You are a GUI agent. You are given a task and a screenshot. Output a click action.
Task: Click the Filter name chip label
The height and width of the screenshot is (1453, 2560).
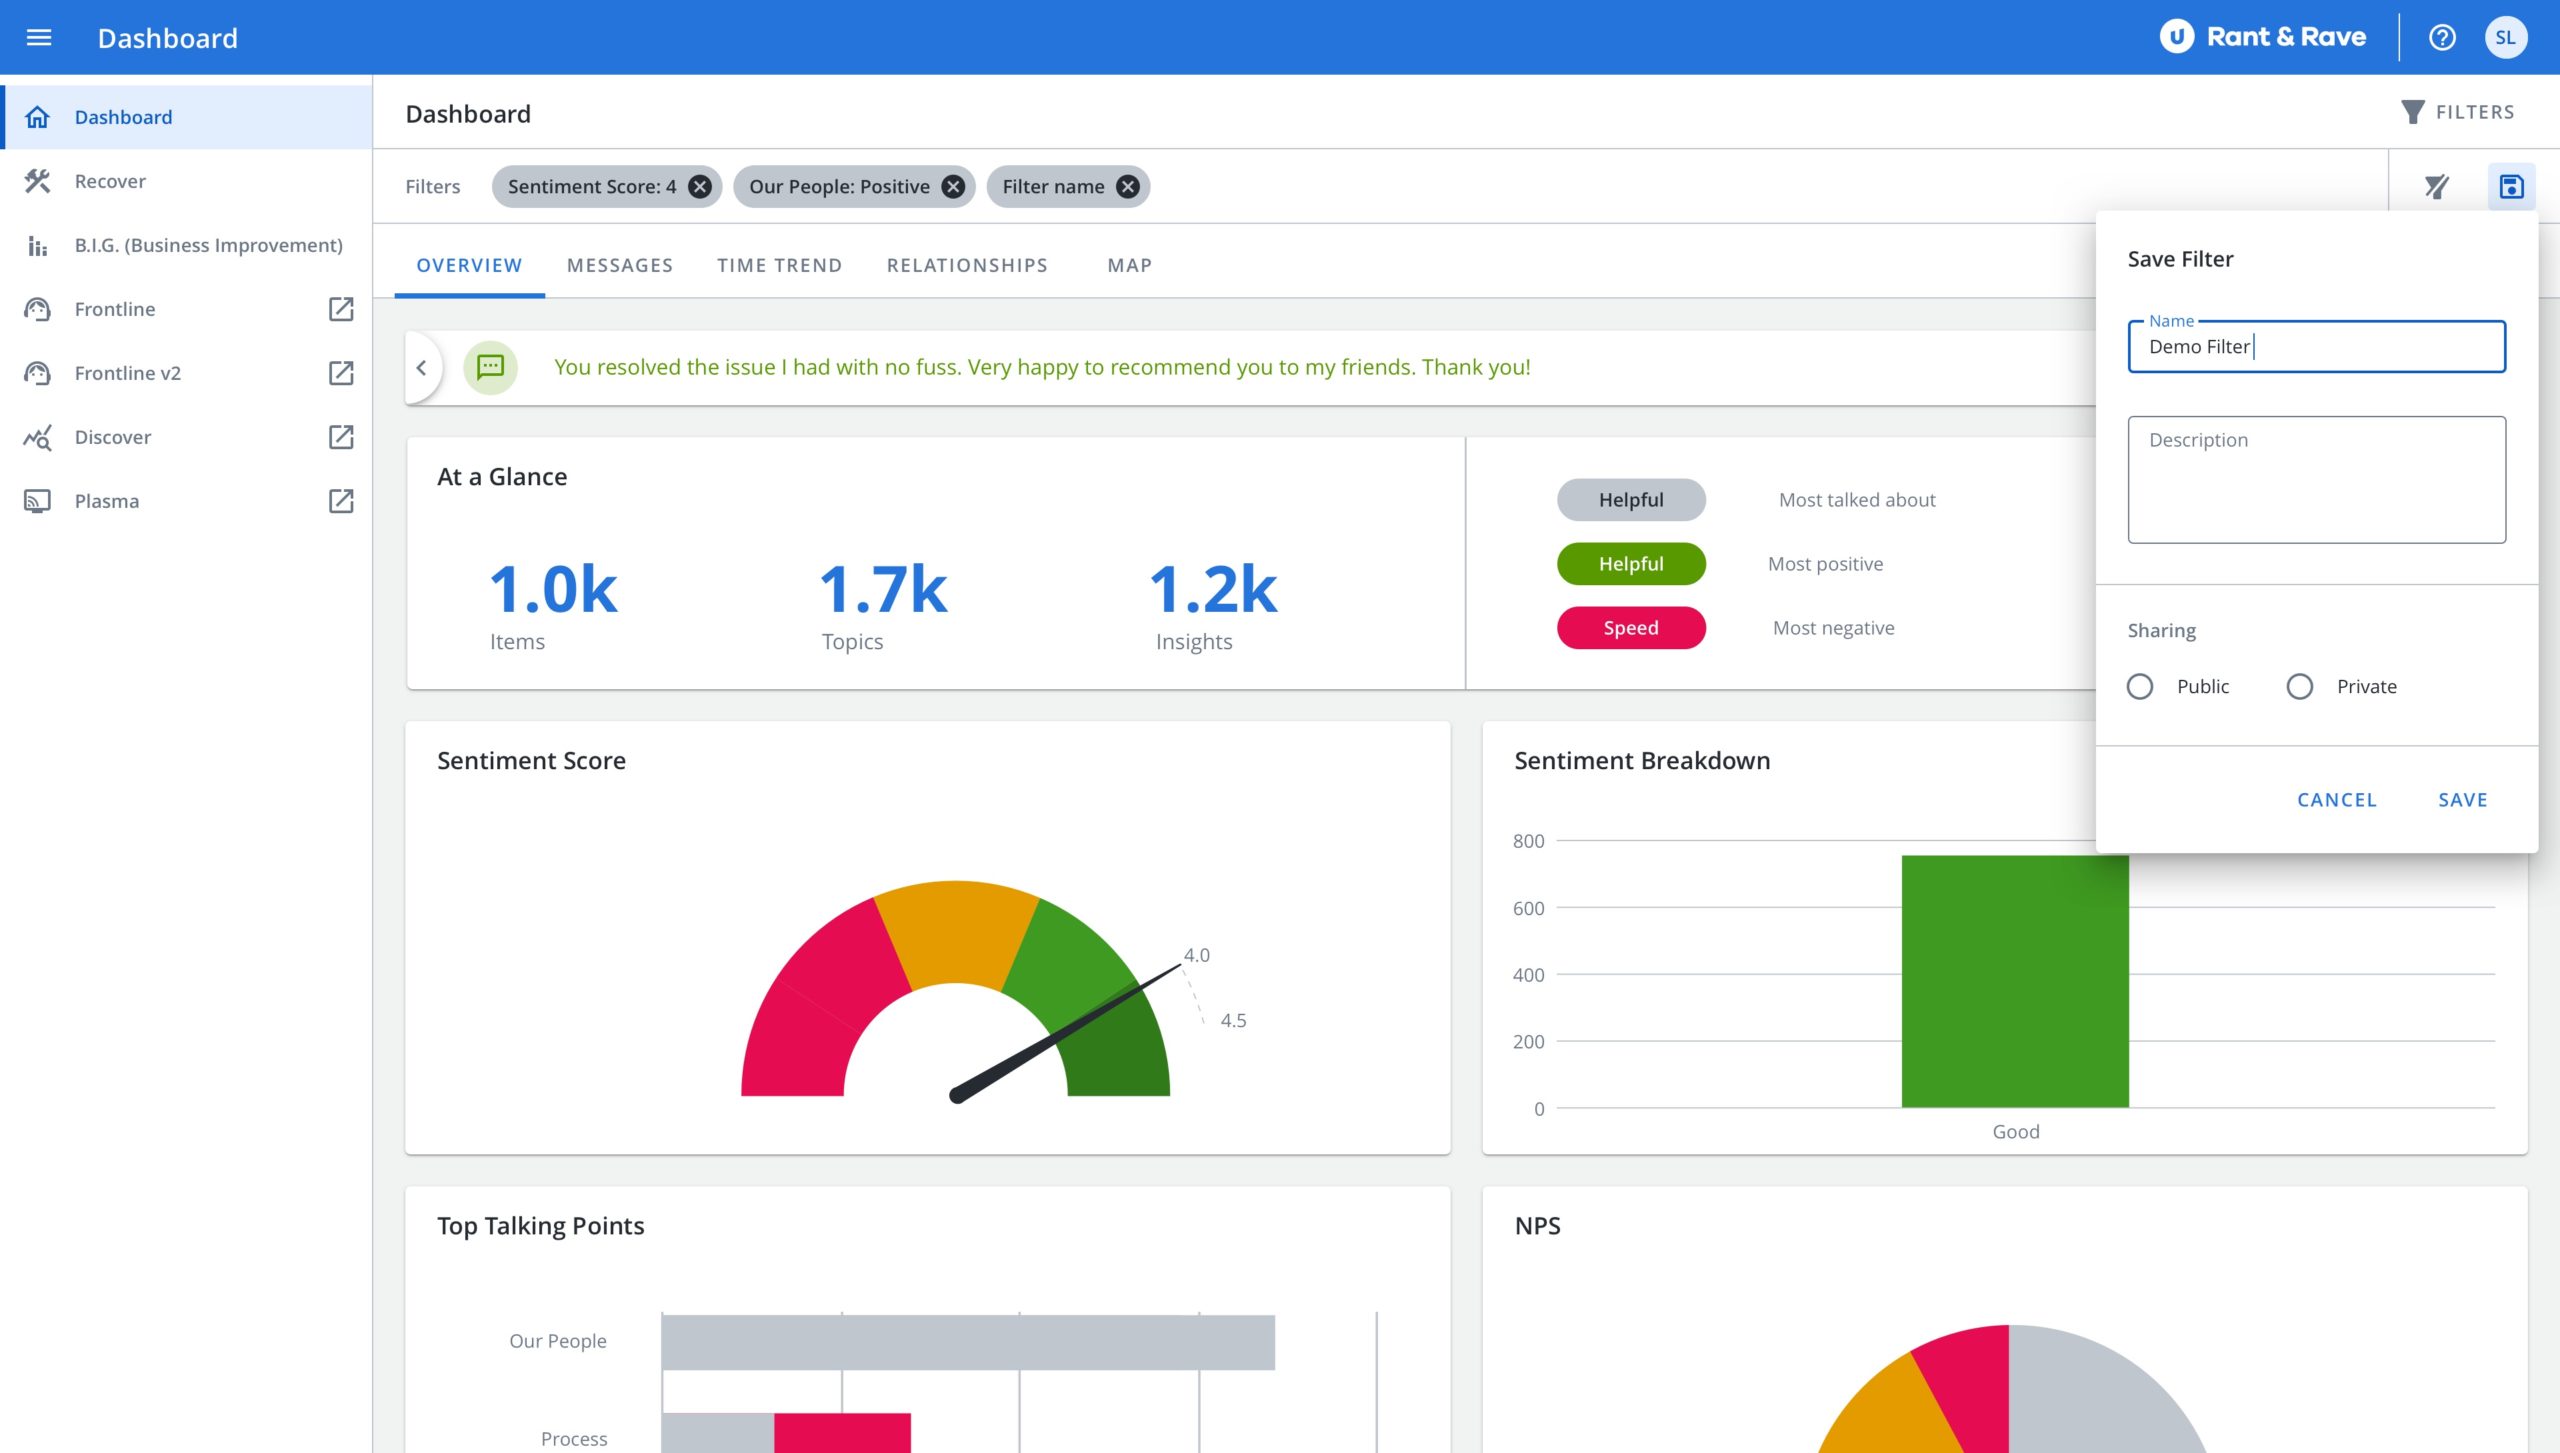point(1053,186)
